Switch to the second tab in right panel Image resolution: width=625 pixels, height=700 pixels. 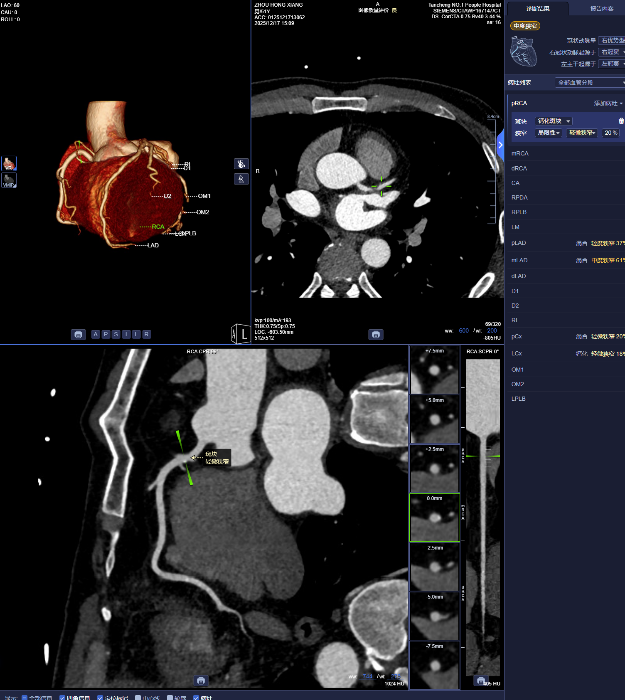(x=602, y=8)
